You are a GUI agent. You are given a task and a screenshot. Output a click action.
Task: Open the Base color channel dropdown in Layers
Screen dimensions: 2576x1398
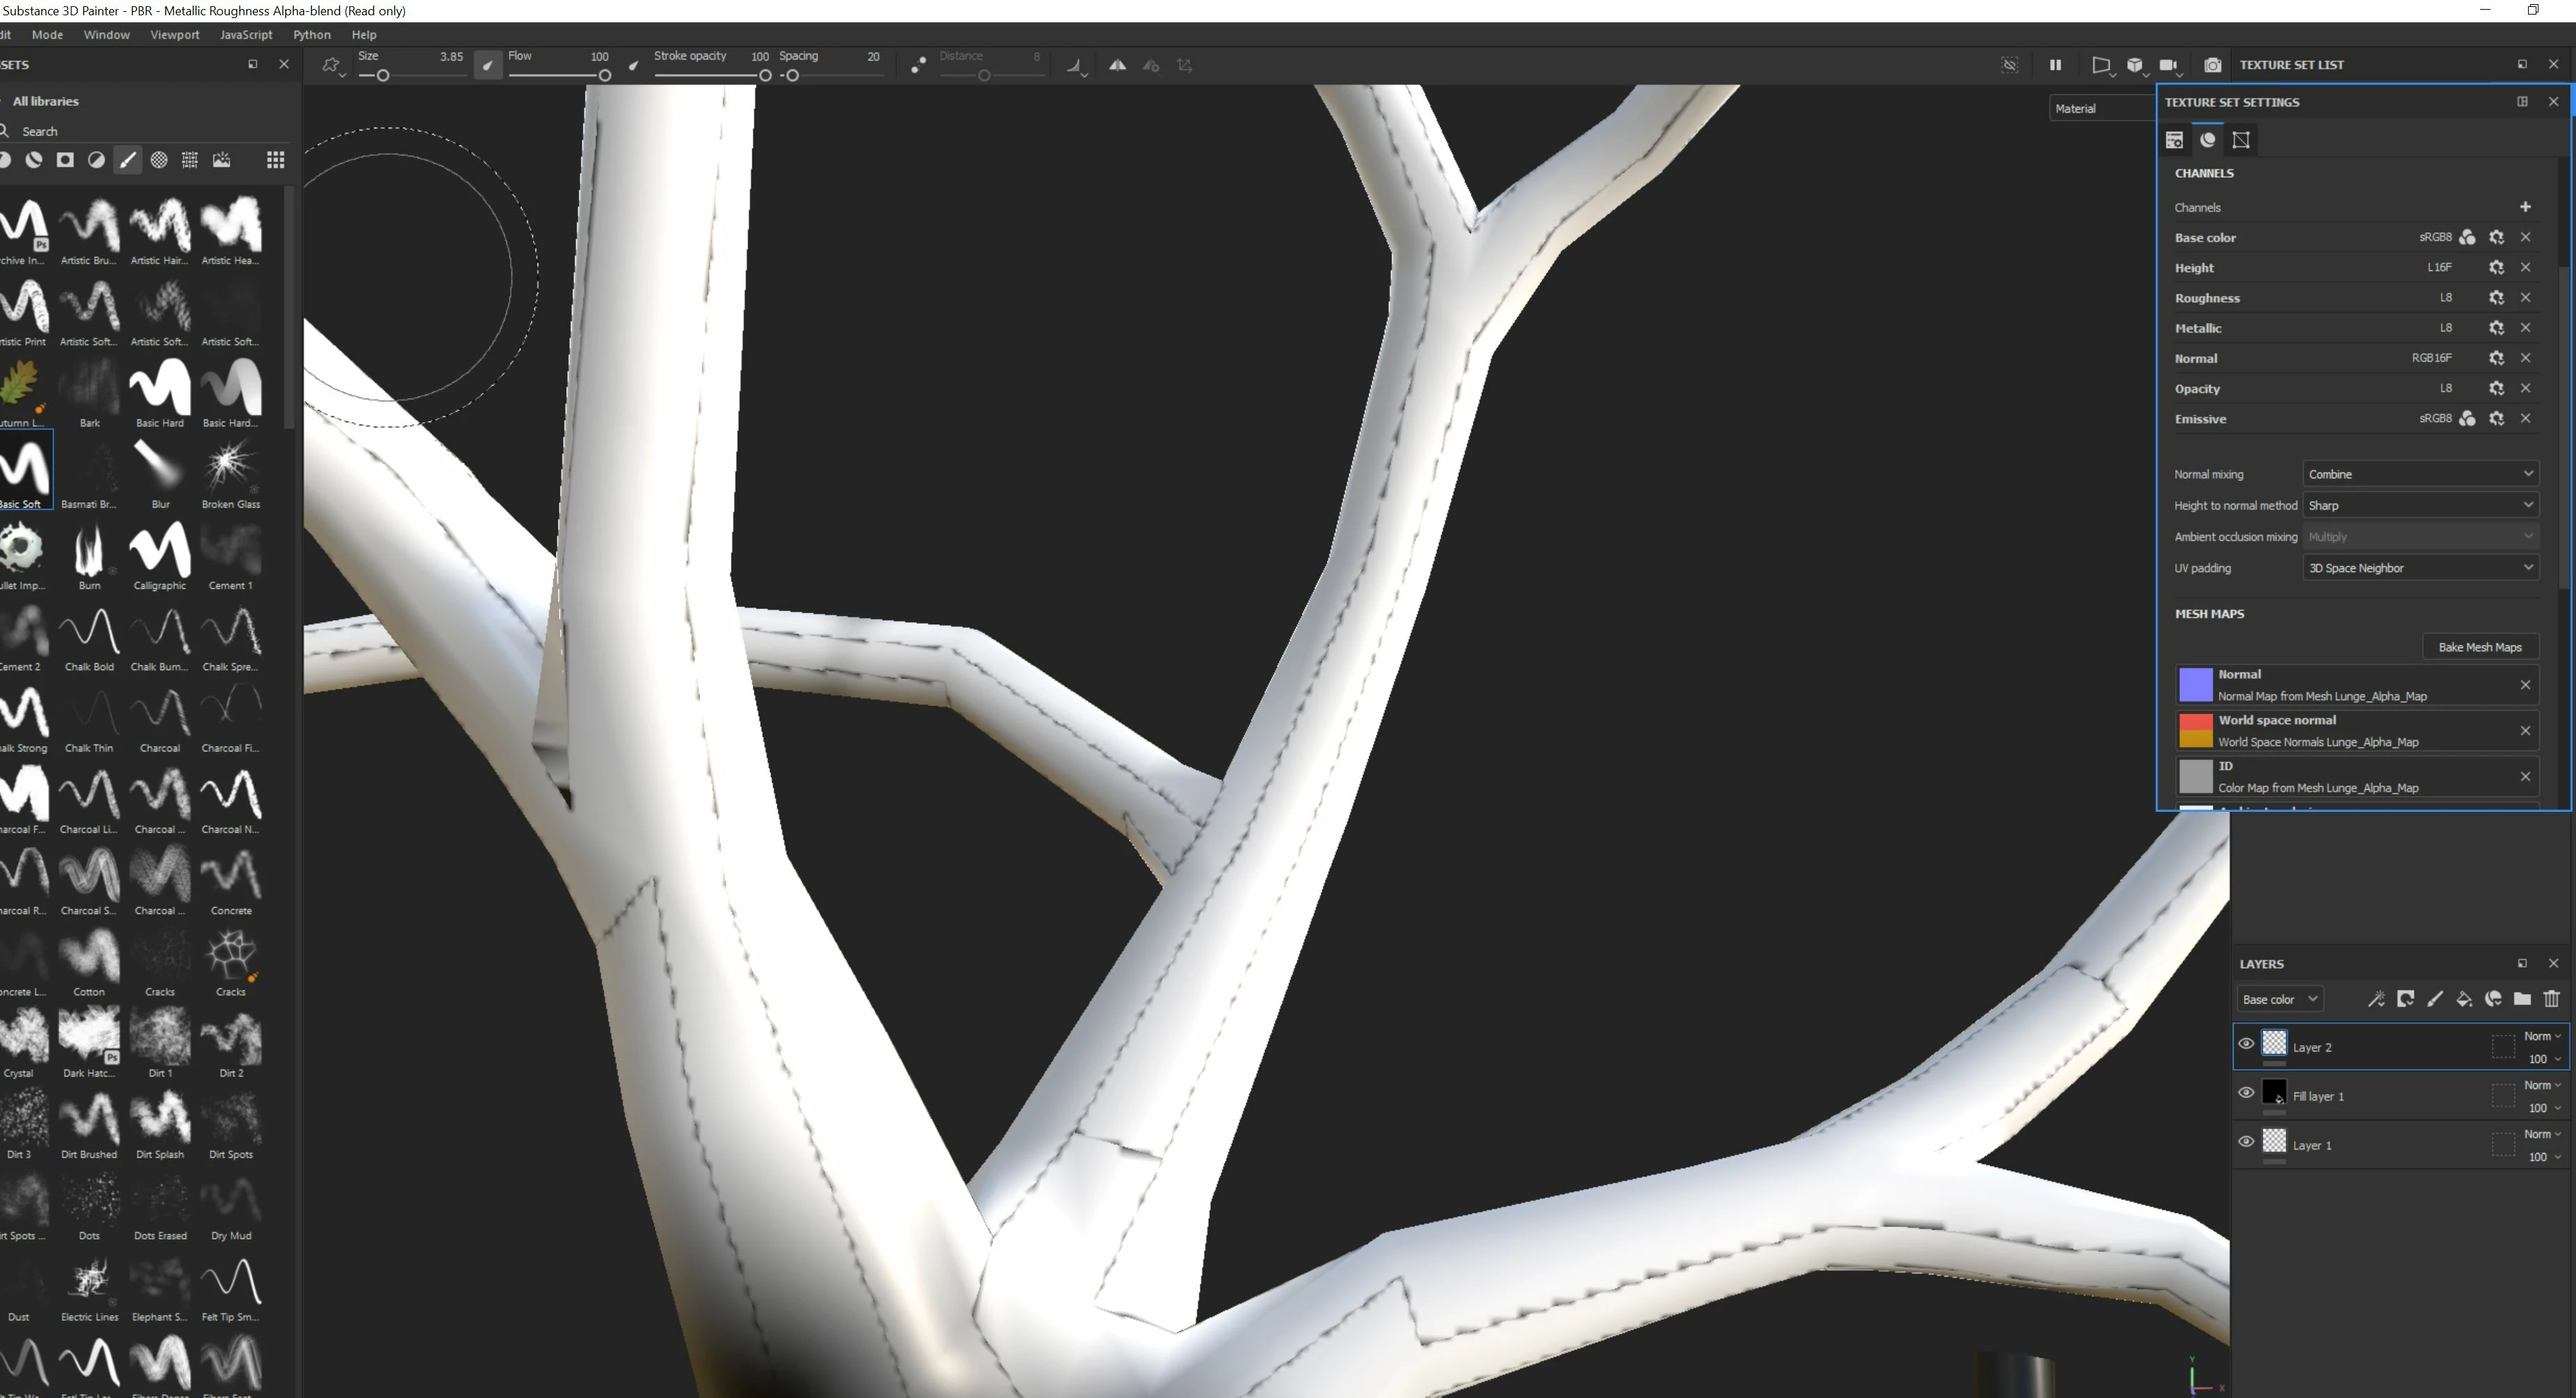click(x=2279, y=999)
